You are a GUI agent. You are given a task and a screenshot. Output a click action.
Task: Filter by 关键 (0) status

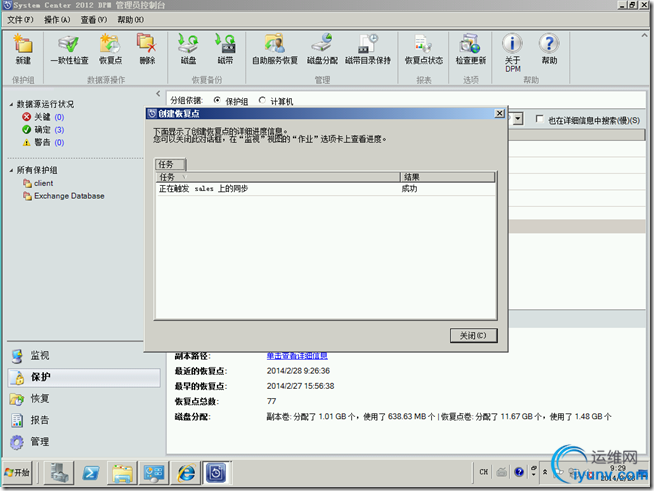point(43,117)
